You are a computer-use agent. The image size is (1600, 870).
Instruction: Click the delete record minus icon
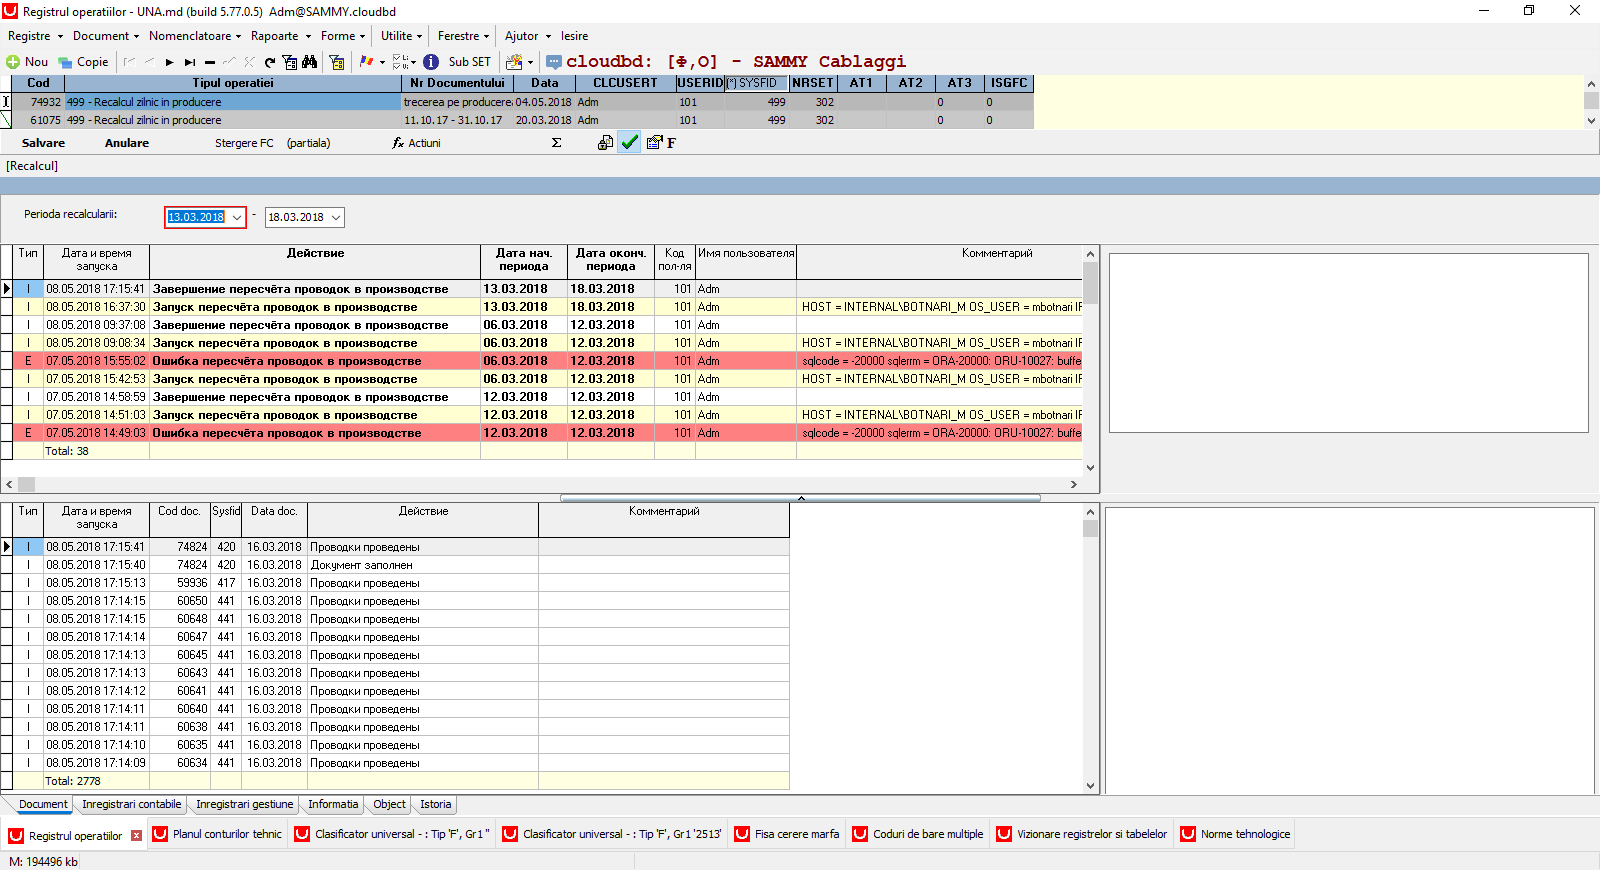(210, 62)
